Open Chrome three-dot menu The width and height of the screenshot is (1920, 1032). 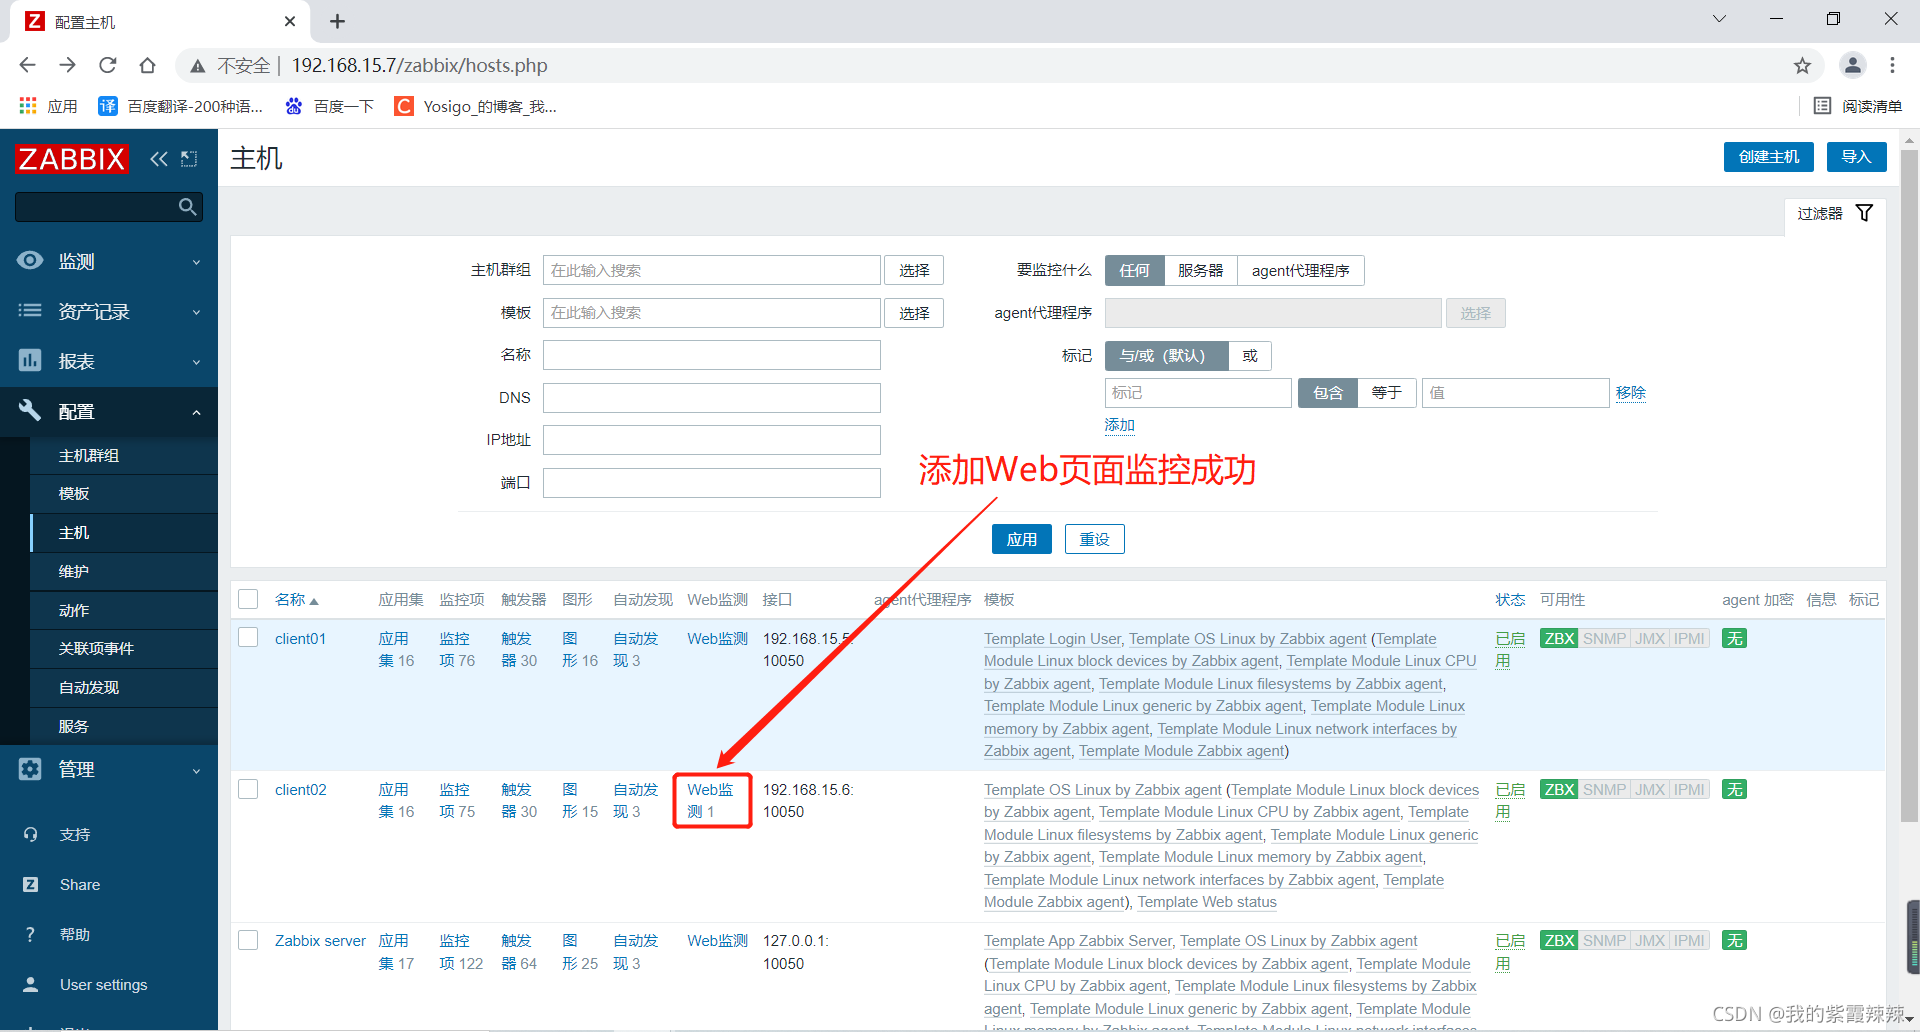(x=1892, y=65)
